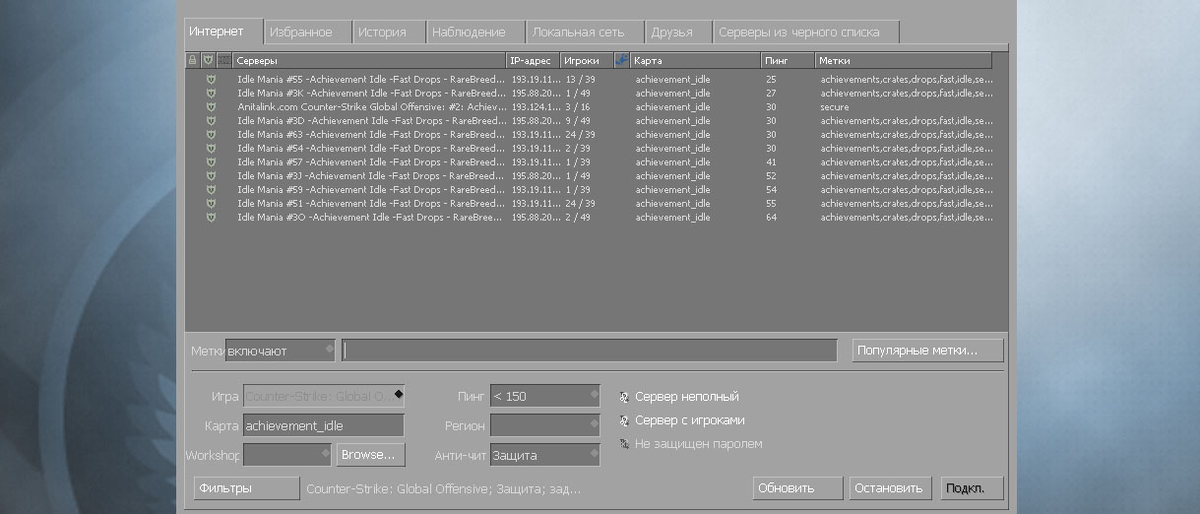Sort servers by the password lock column icon
This screenshot has width=1200, height=514.
(x=193, y=61)
